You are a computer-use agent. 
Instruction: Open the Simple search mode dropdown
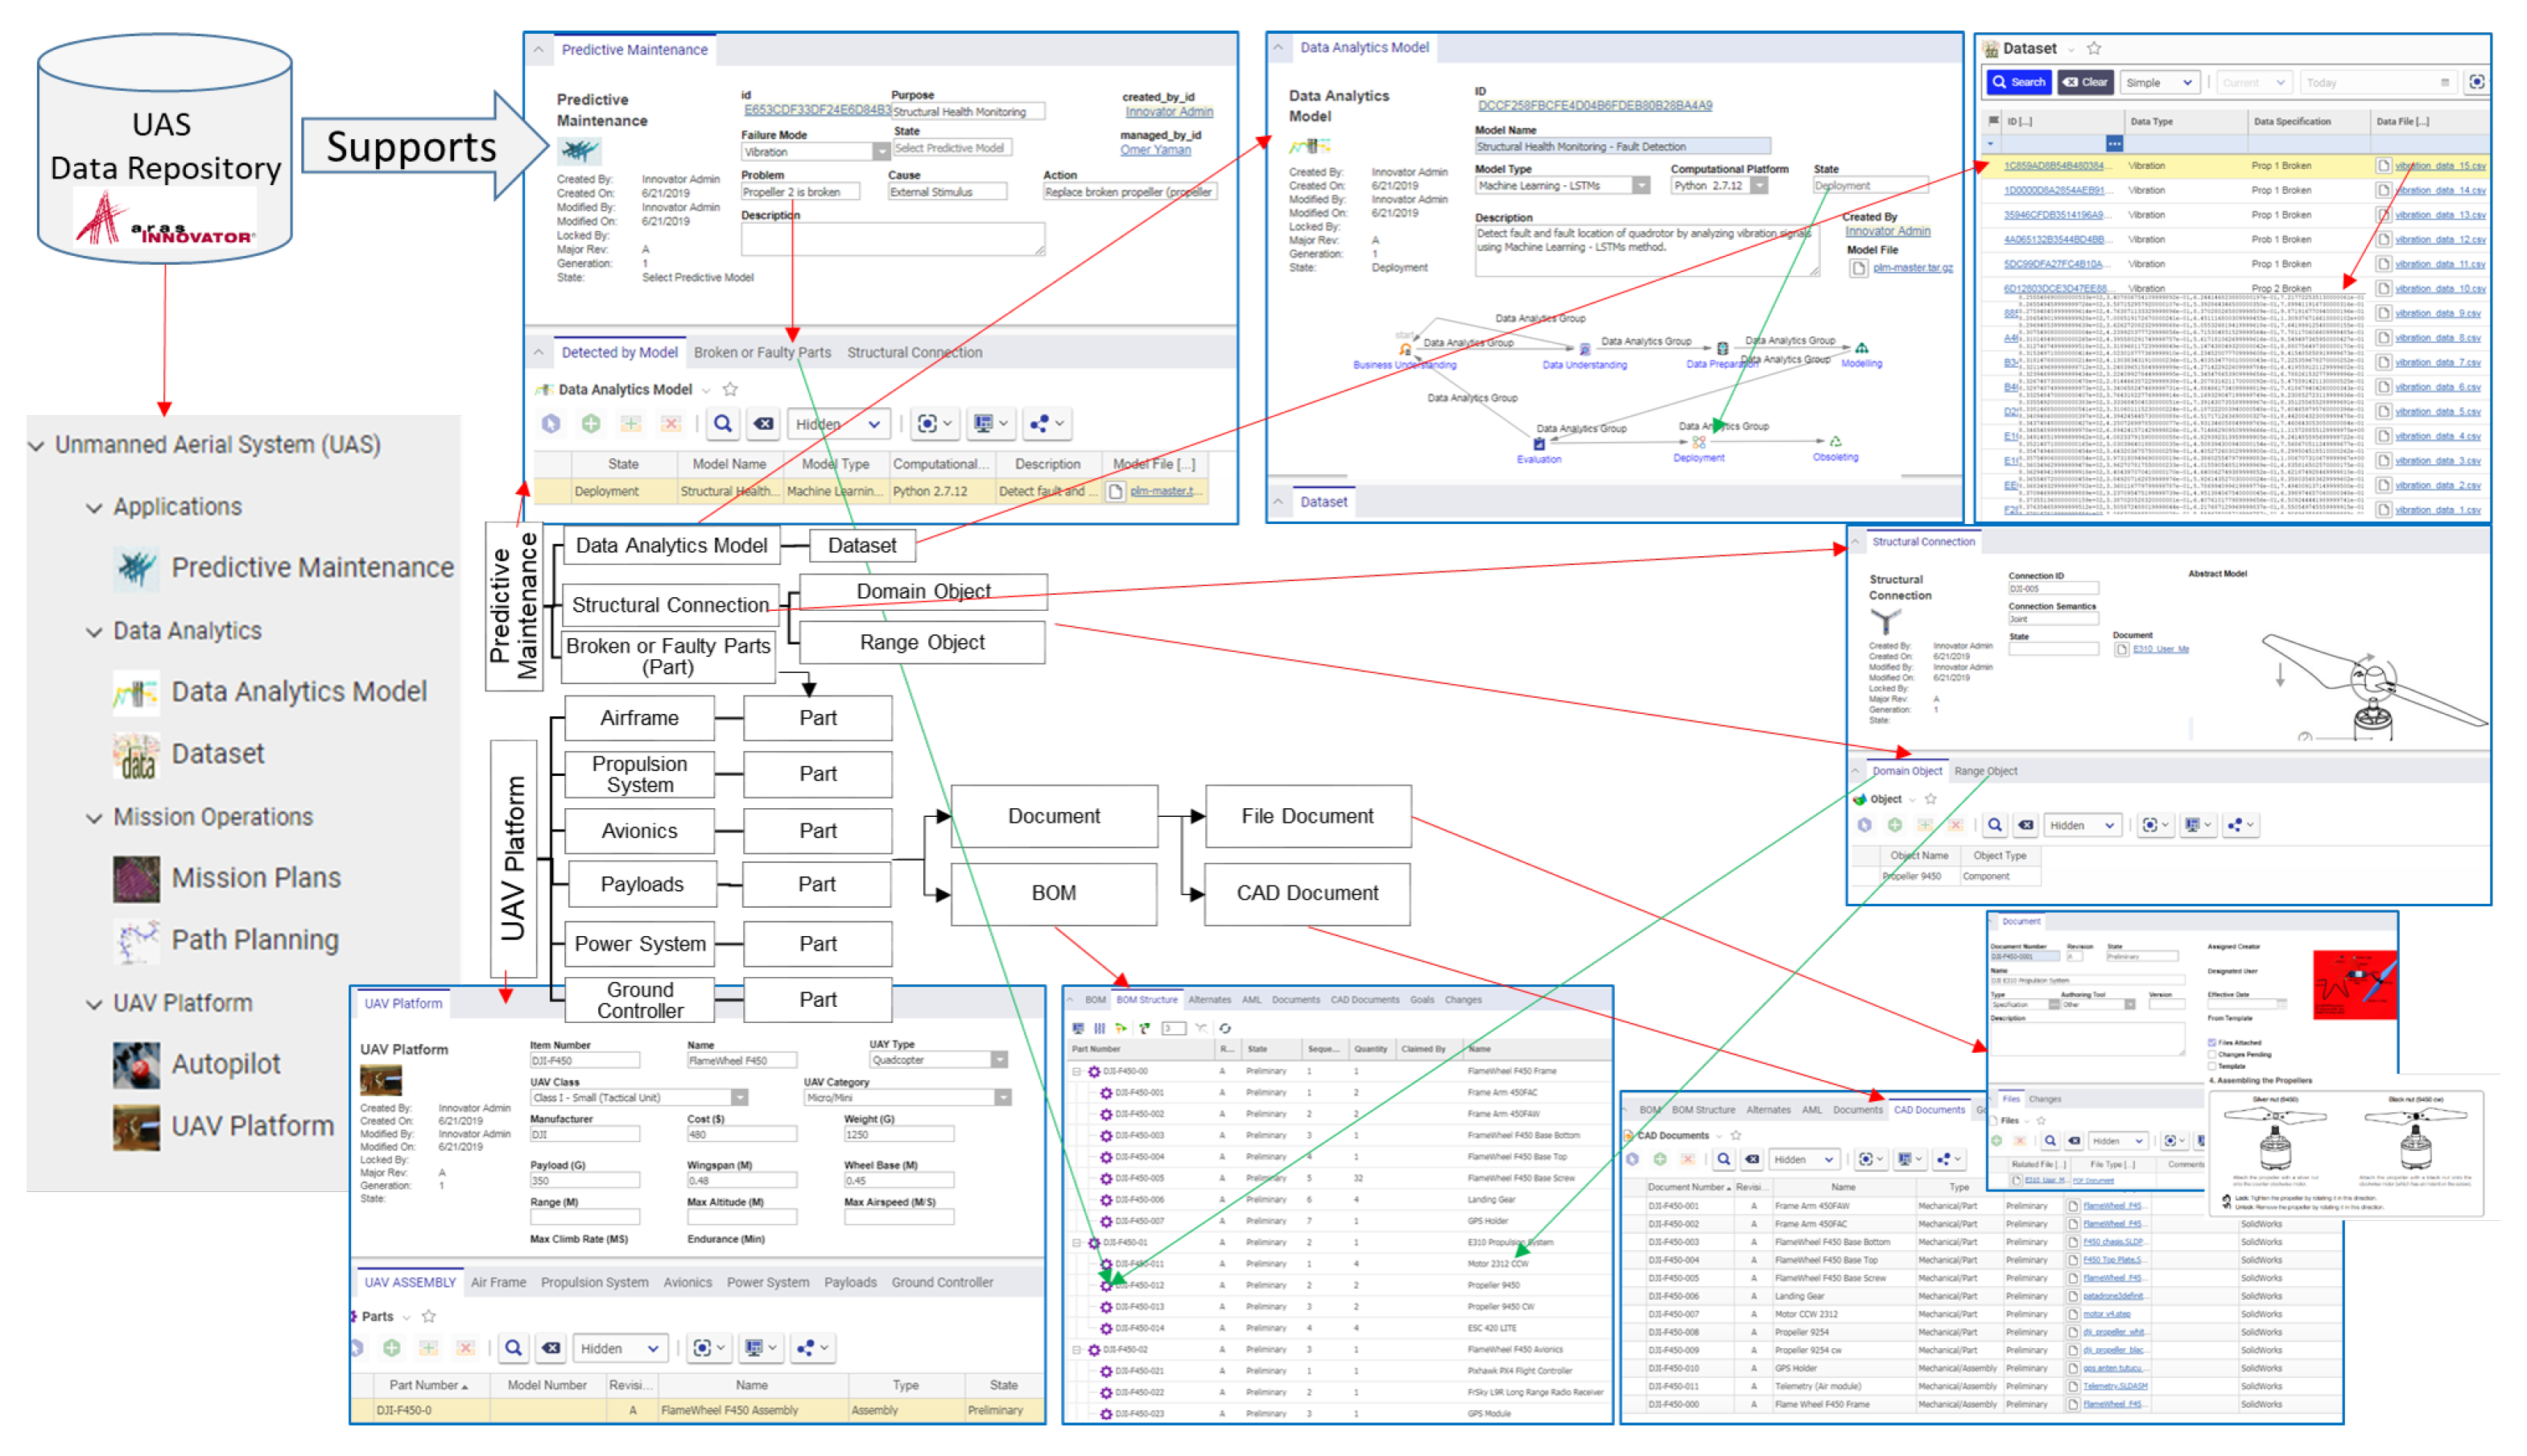click(2160, 83)
